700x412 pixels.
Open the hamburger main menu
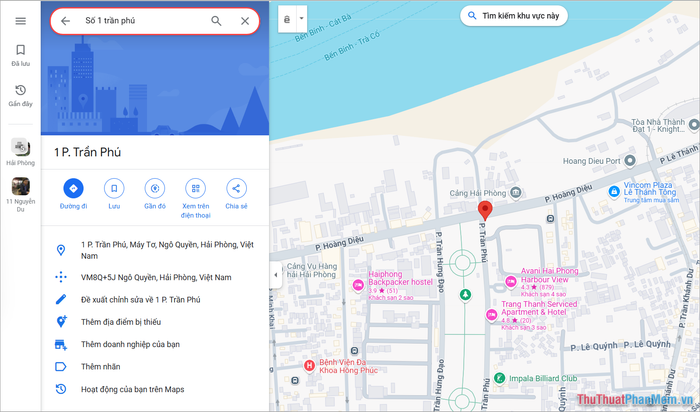coord(21,21)
